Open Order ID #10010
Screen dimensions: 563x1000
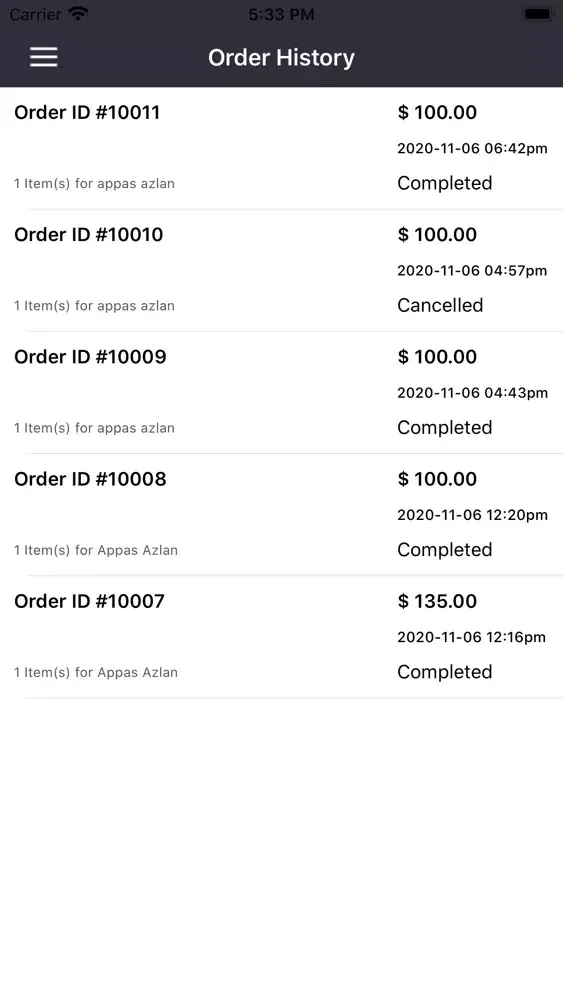coord(281,270)
